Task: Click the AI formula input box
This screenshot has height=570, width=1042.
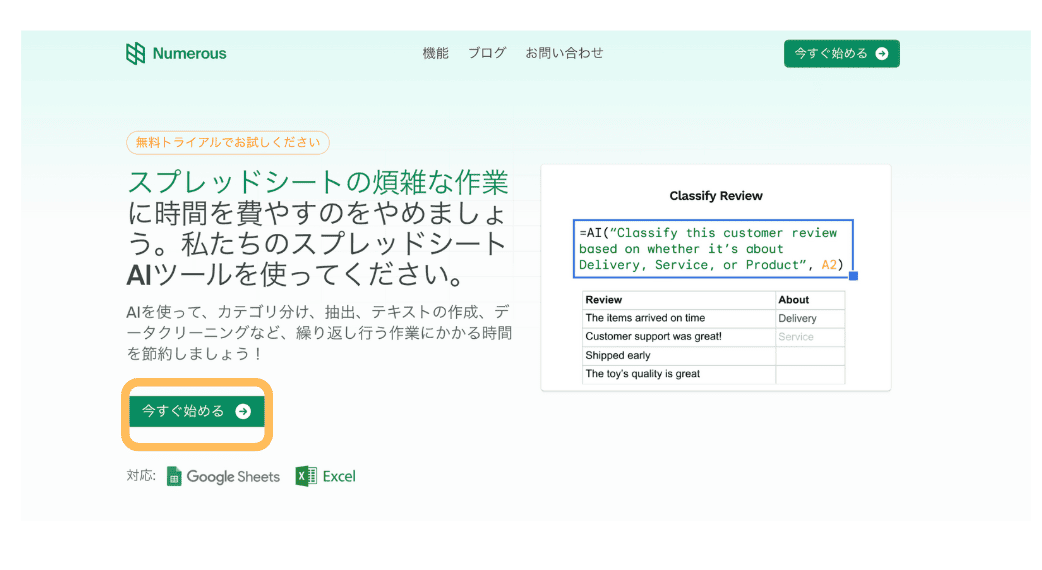Action: pos(713,248)
